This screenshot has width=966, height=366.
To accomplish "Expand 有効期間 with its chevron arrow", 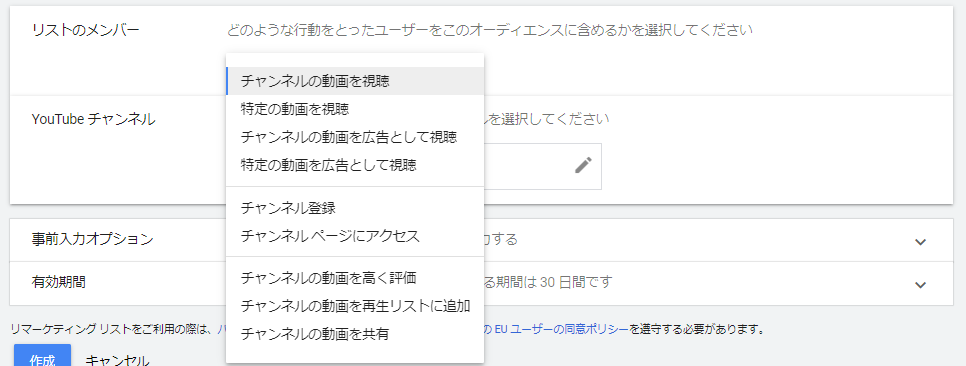I will [x=920, y=285].
